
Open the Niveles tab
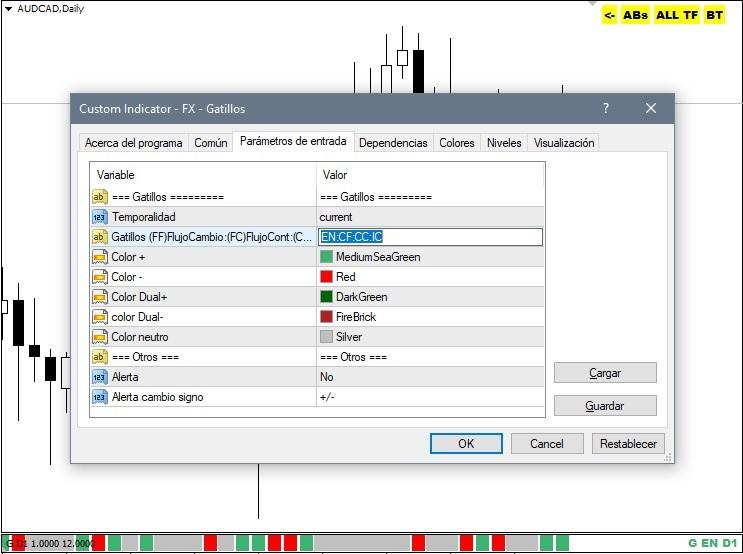coord(504,143)
